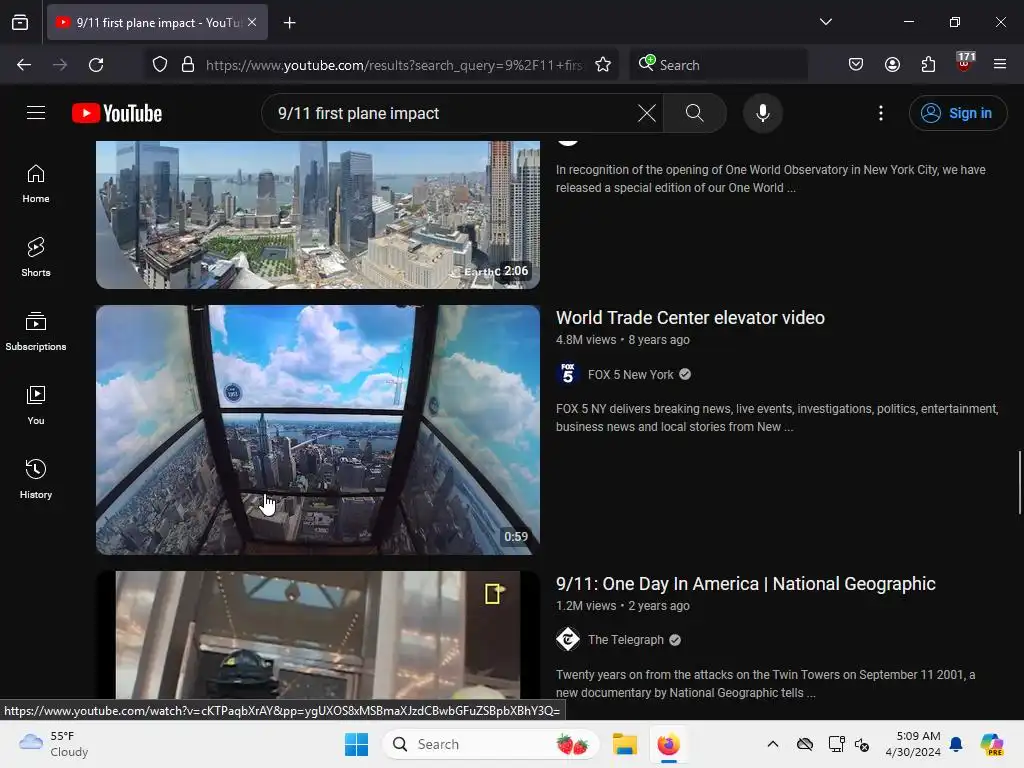Go to Home in the sidebar
This screenshot has height=768, width=1024.
(x=36, y=184)
